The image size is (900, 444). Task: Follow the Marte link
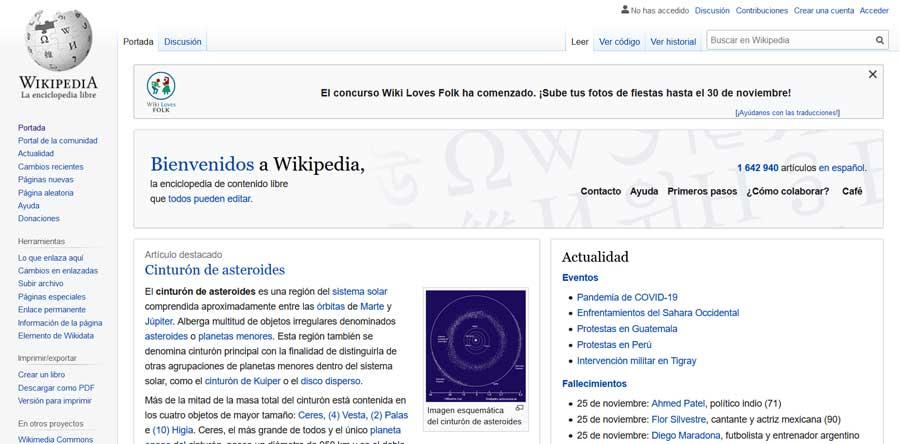372,306
